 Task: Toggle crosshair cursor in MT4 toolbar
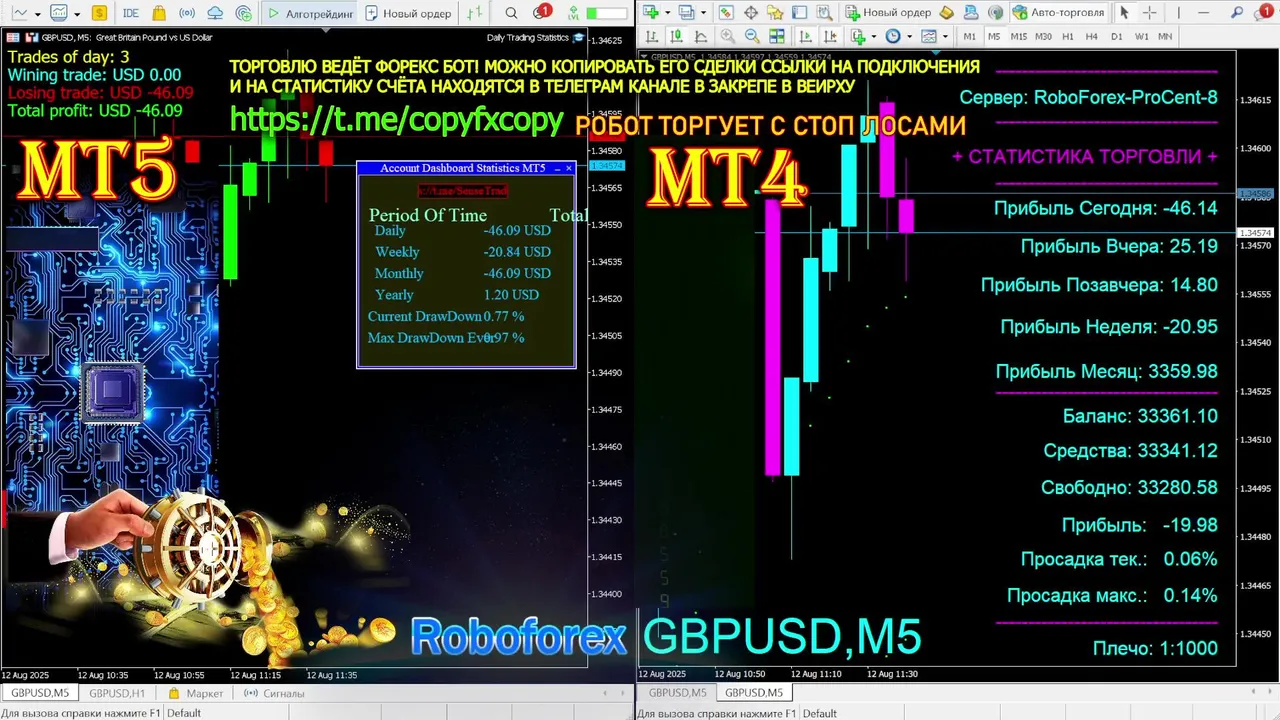pos(1149,12)
